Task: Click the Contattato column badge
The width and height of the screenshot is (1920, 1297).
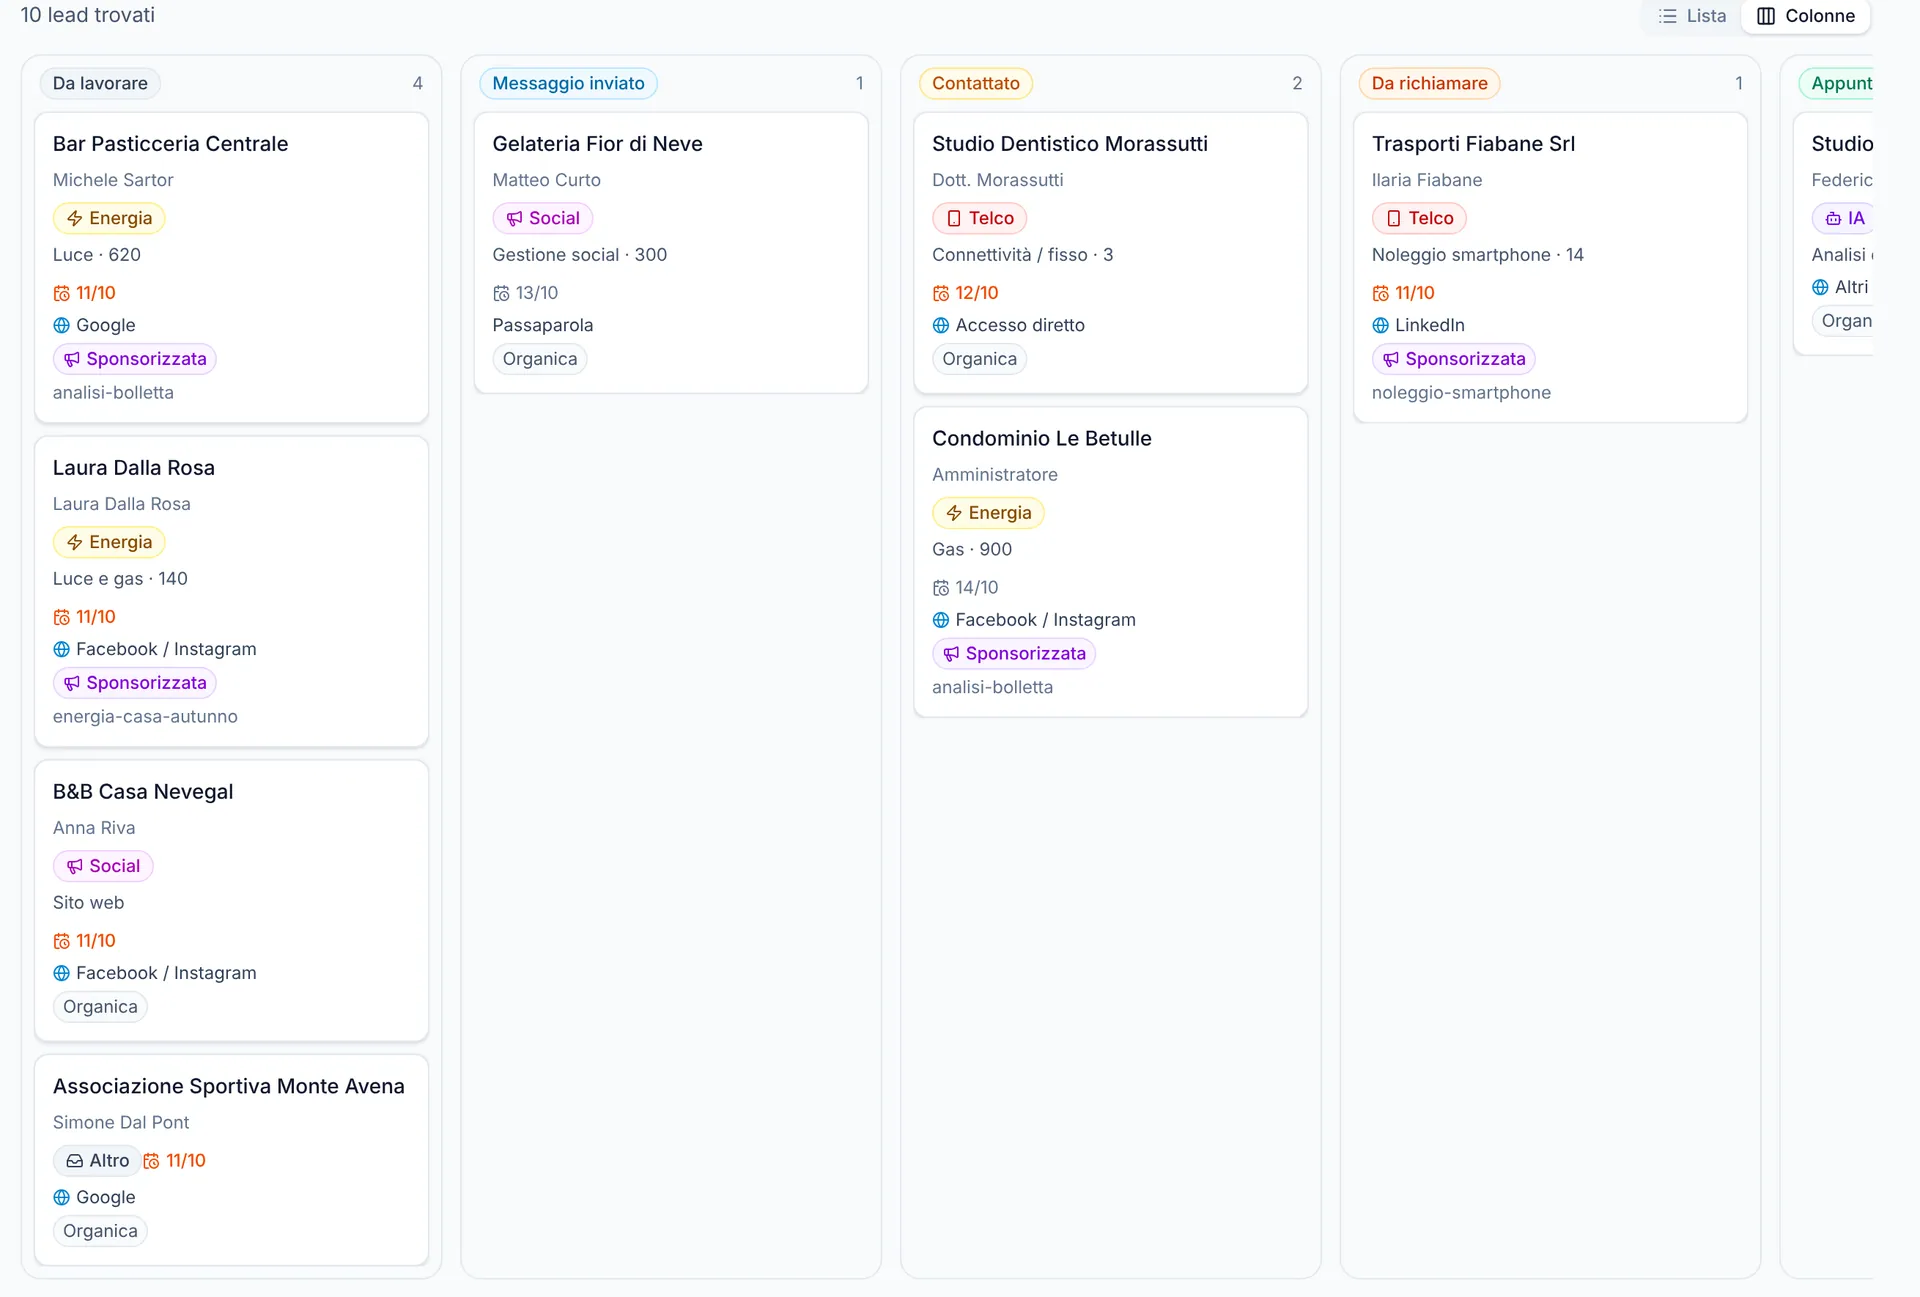Action: [976, 83]
